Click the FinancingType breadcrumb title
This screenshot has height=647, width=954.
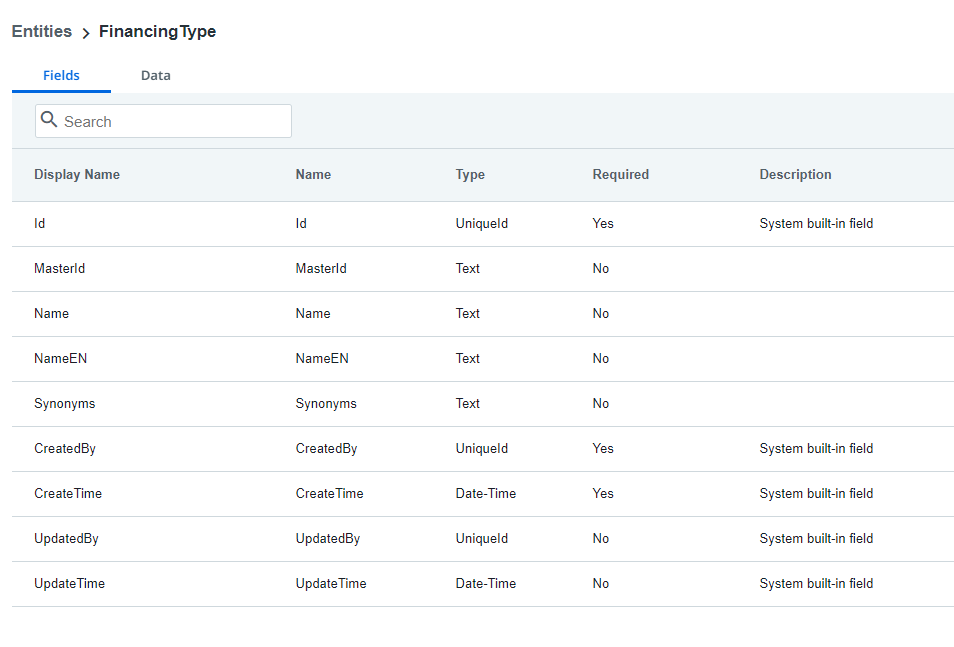point(158,32)
